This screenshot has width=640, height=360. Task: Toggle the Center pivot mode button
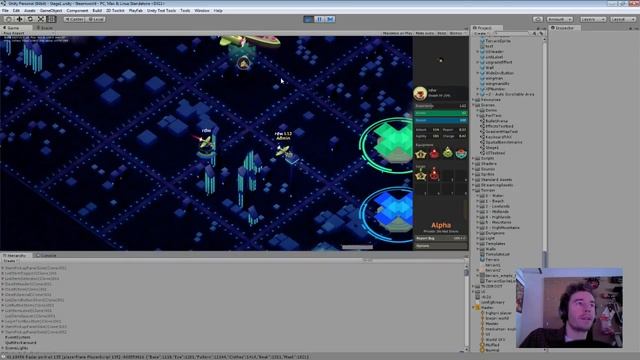point(74,19)
